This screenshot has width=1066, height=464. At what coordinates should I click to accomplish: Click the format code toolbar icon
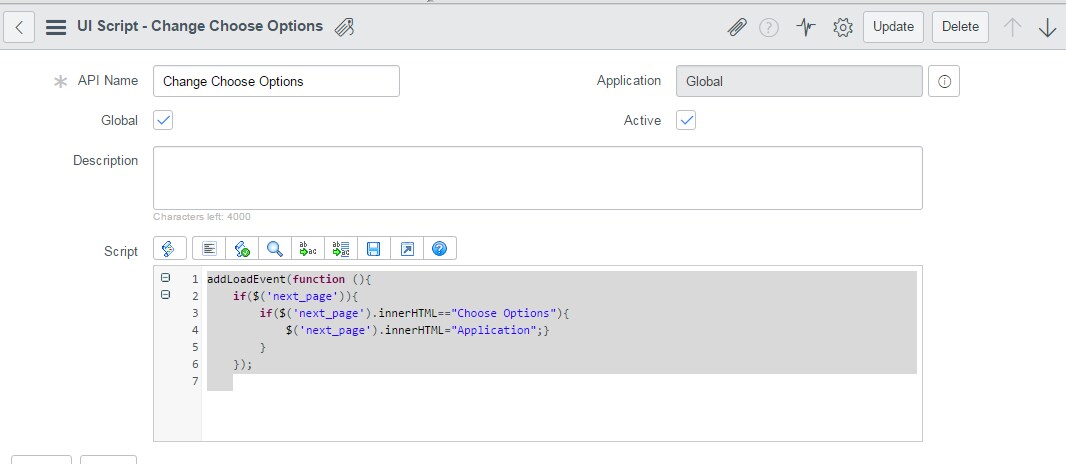coord(209,249)
